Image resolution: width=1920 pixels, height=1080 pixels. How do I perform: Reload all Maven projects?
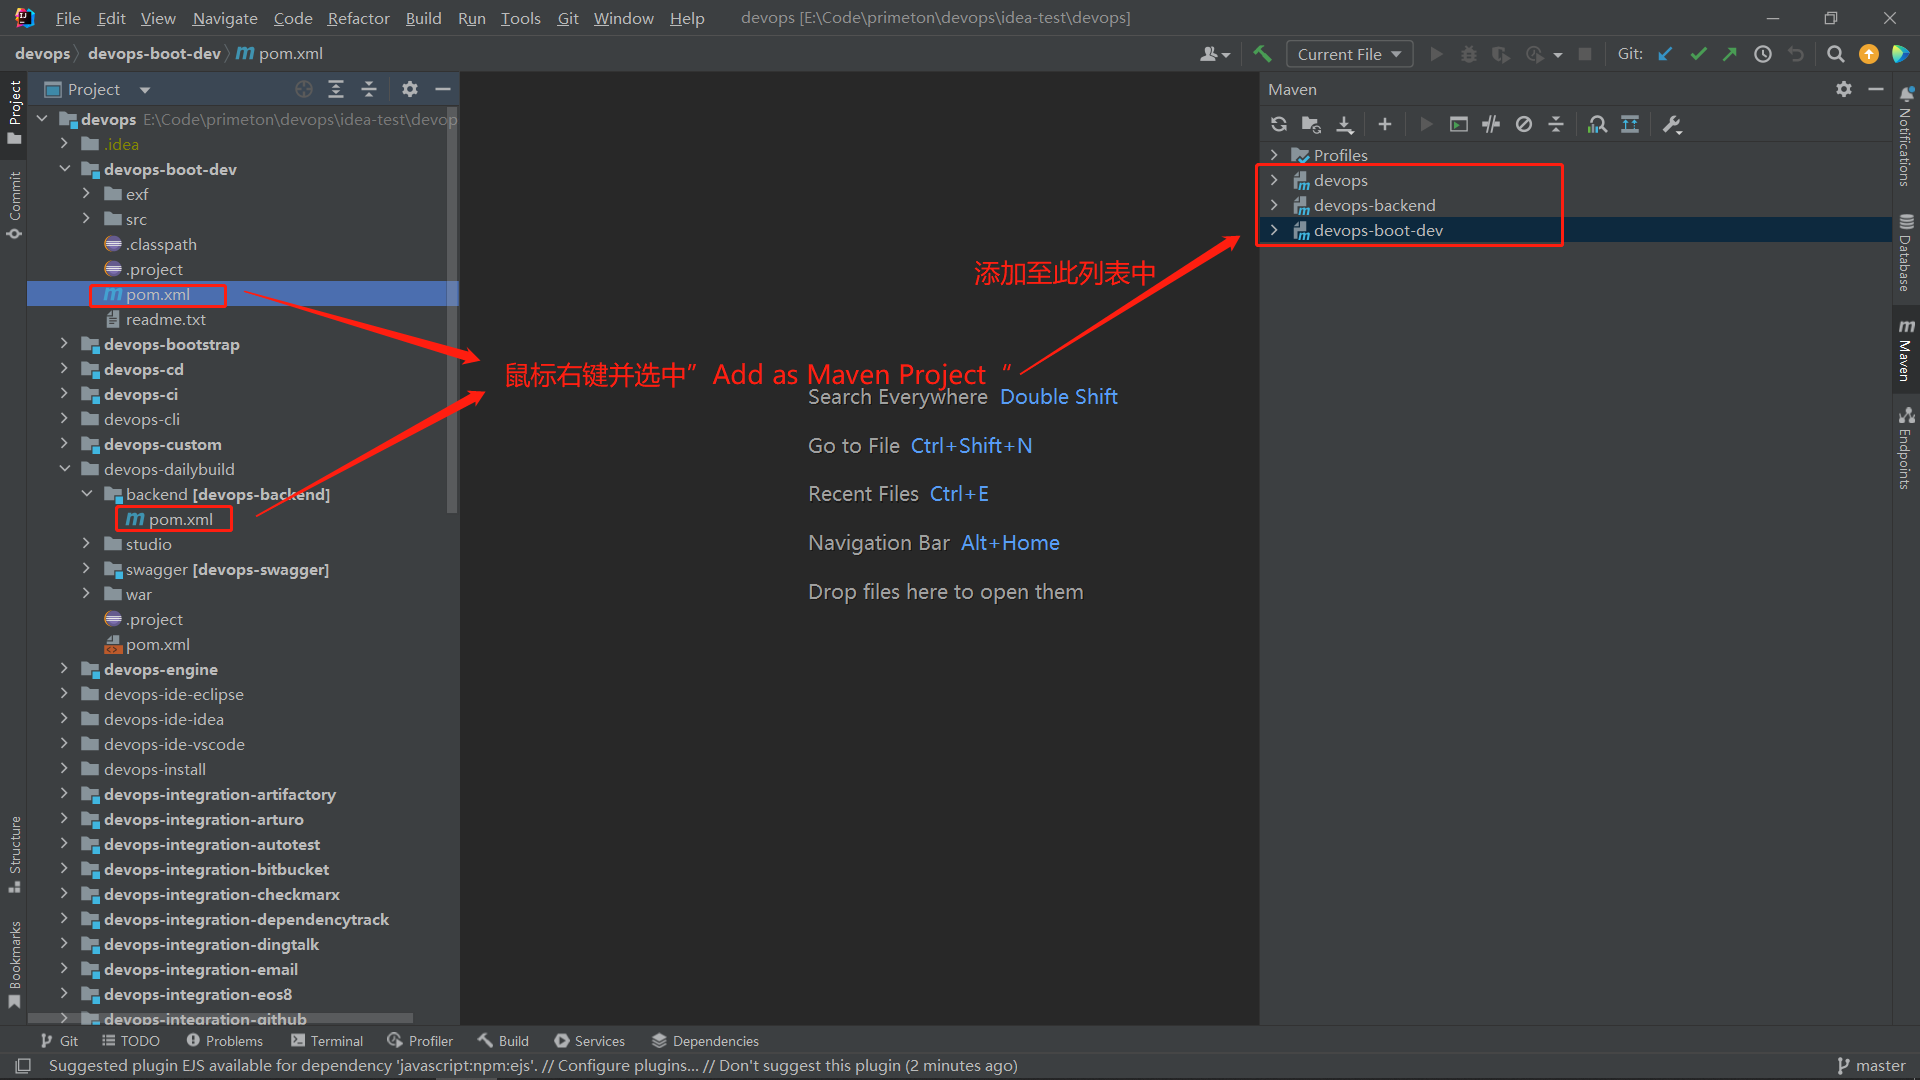(x=1279, y=124)
